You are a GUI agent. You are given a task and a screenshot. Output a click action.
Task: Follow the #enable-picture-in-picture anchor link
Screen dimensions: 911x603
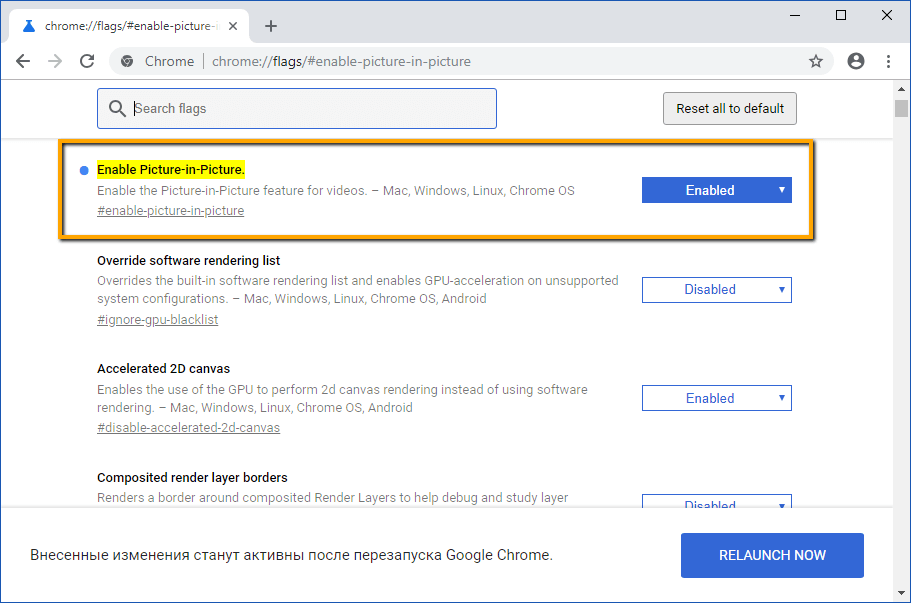[170, 211]
